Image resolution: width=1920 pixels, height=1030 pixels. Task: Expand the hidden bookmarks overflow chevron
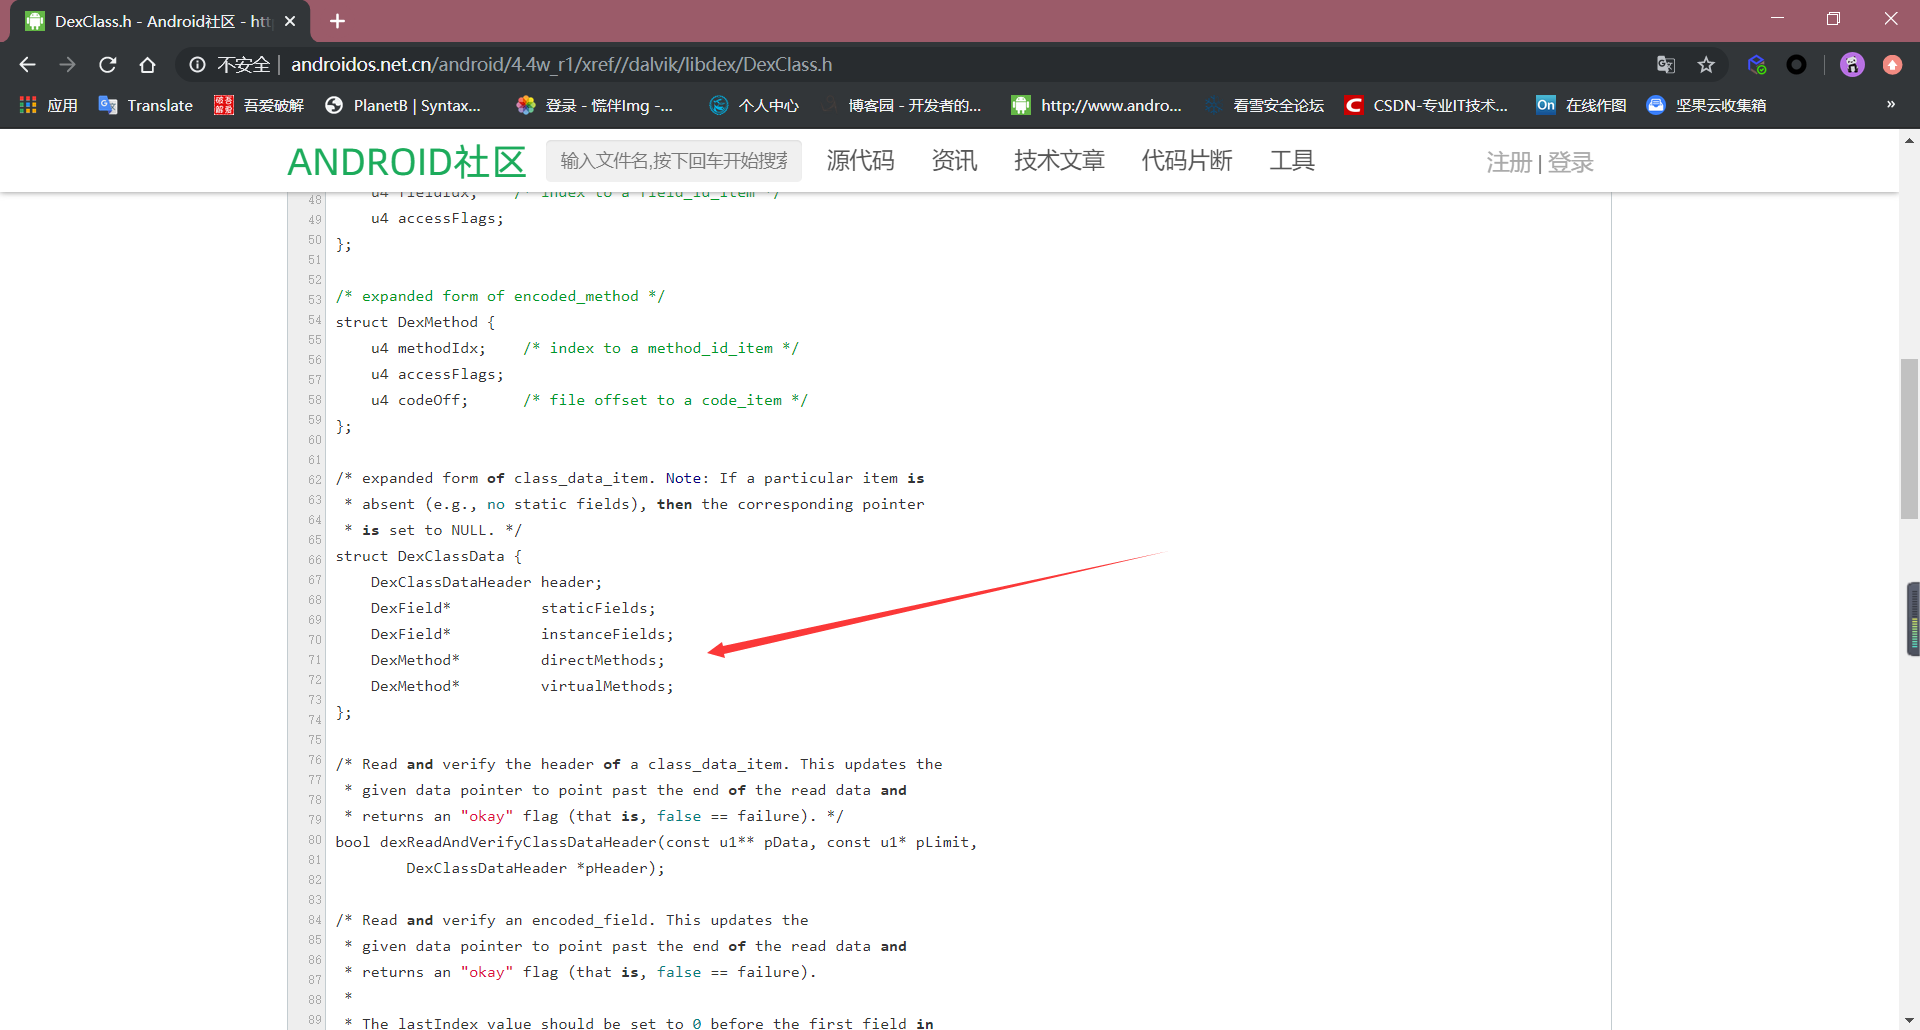[x=1890, y=104]
